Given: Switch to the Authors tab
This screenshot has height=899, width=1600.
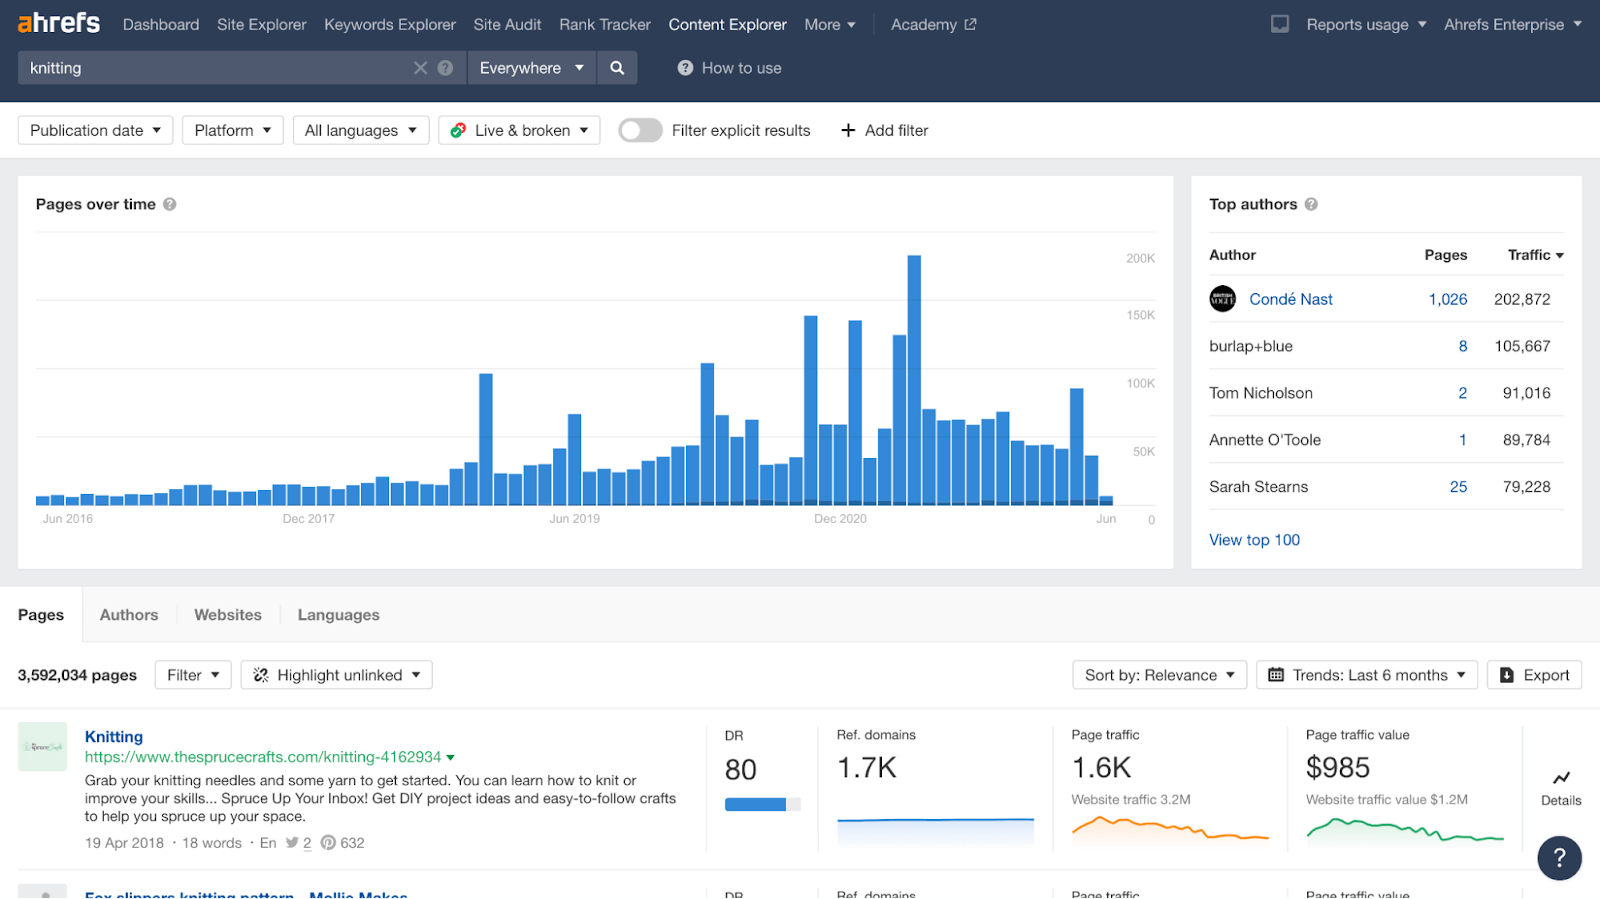Looking at the screenshot, I should pyautogui.click(x=129, y=615).
